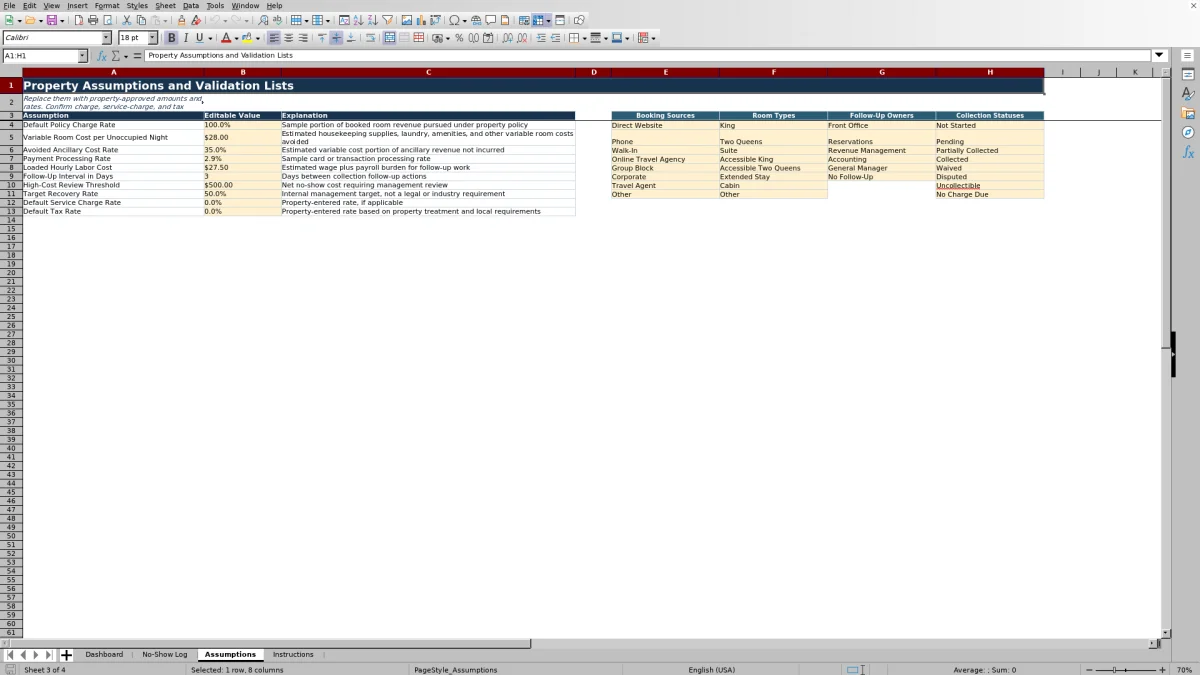Apply the yellow Background Color swatch
1200x675 pixels.
(248, 38)
